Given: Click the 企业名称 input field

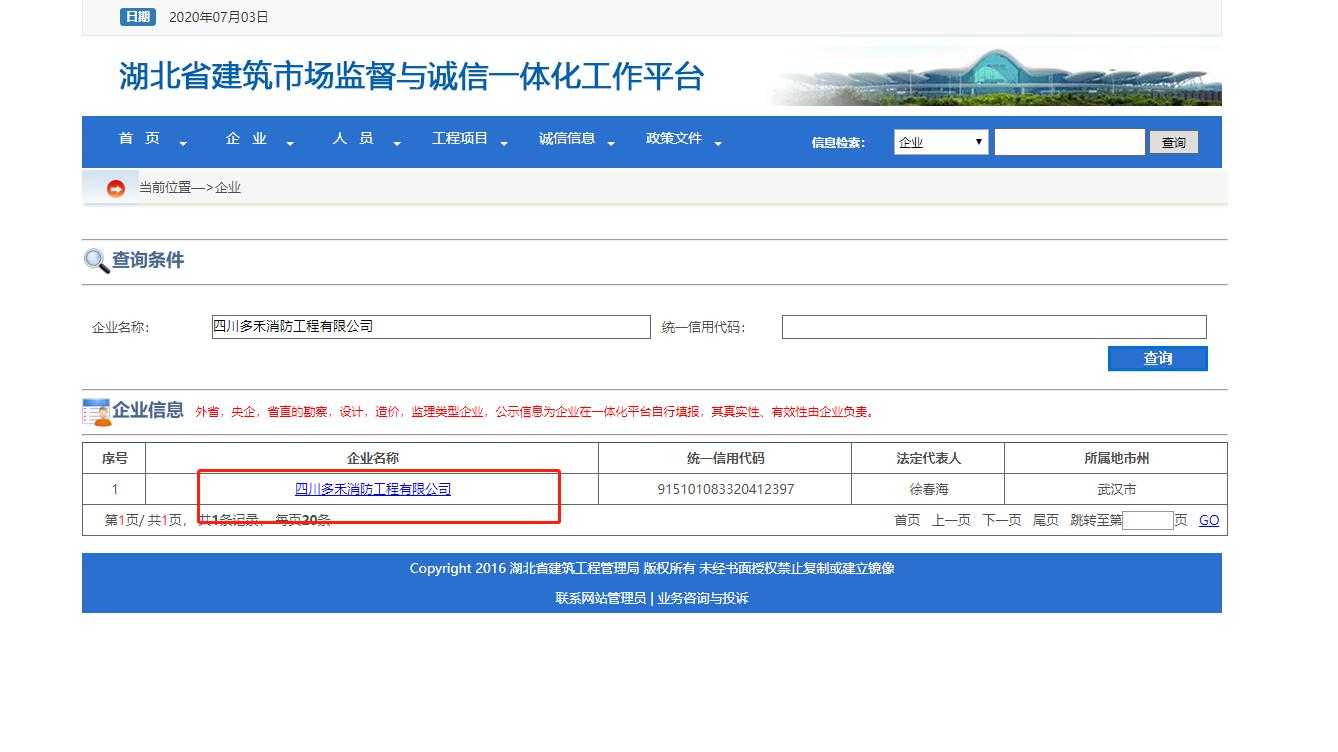Looking at the screenshot, I should pos(431,327).
